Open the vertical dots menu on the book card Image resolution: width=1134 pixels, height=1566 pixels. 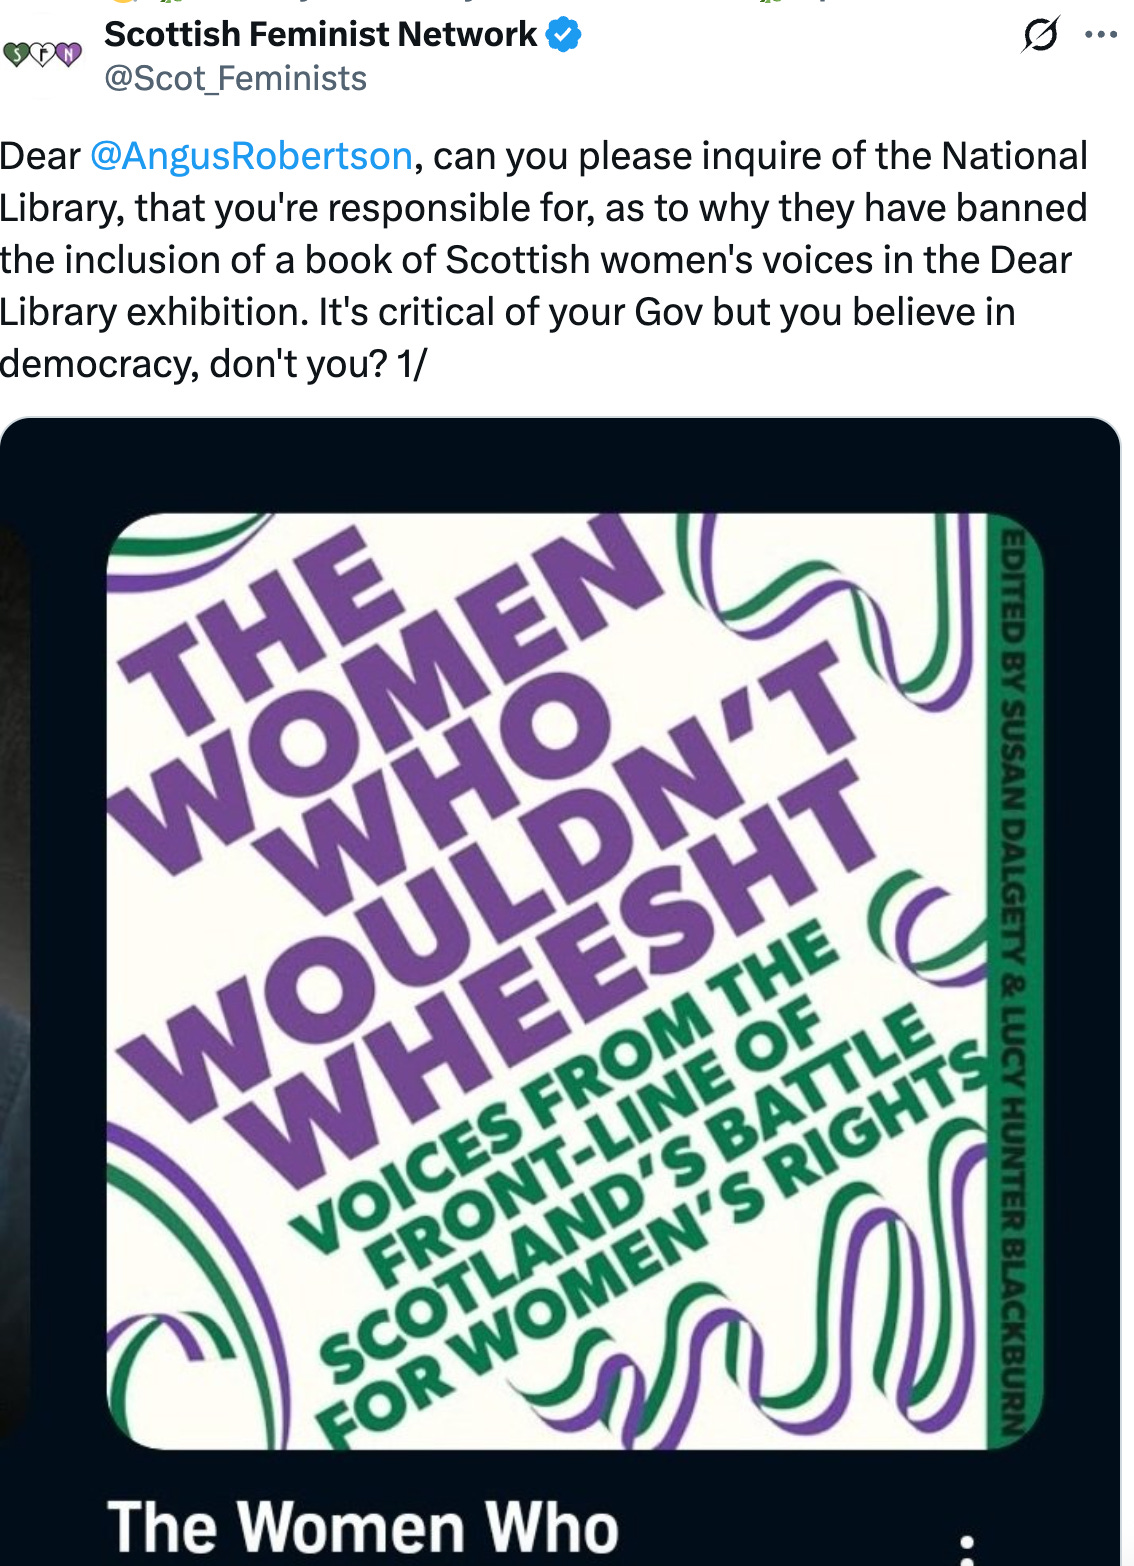966,1548
